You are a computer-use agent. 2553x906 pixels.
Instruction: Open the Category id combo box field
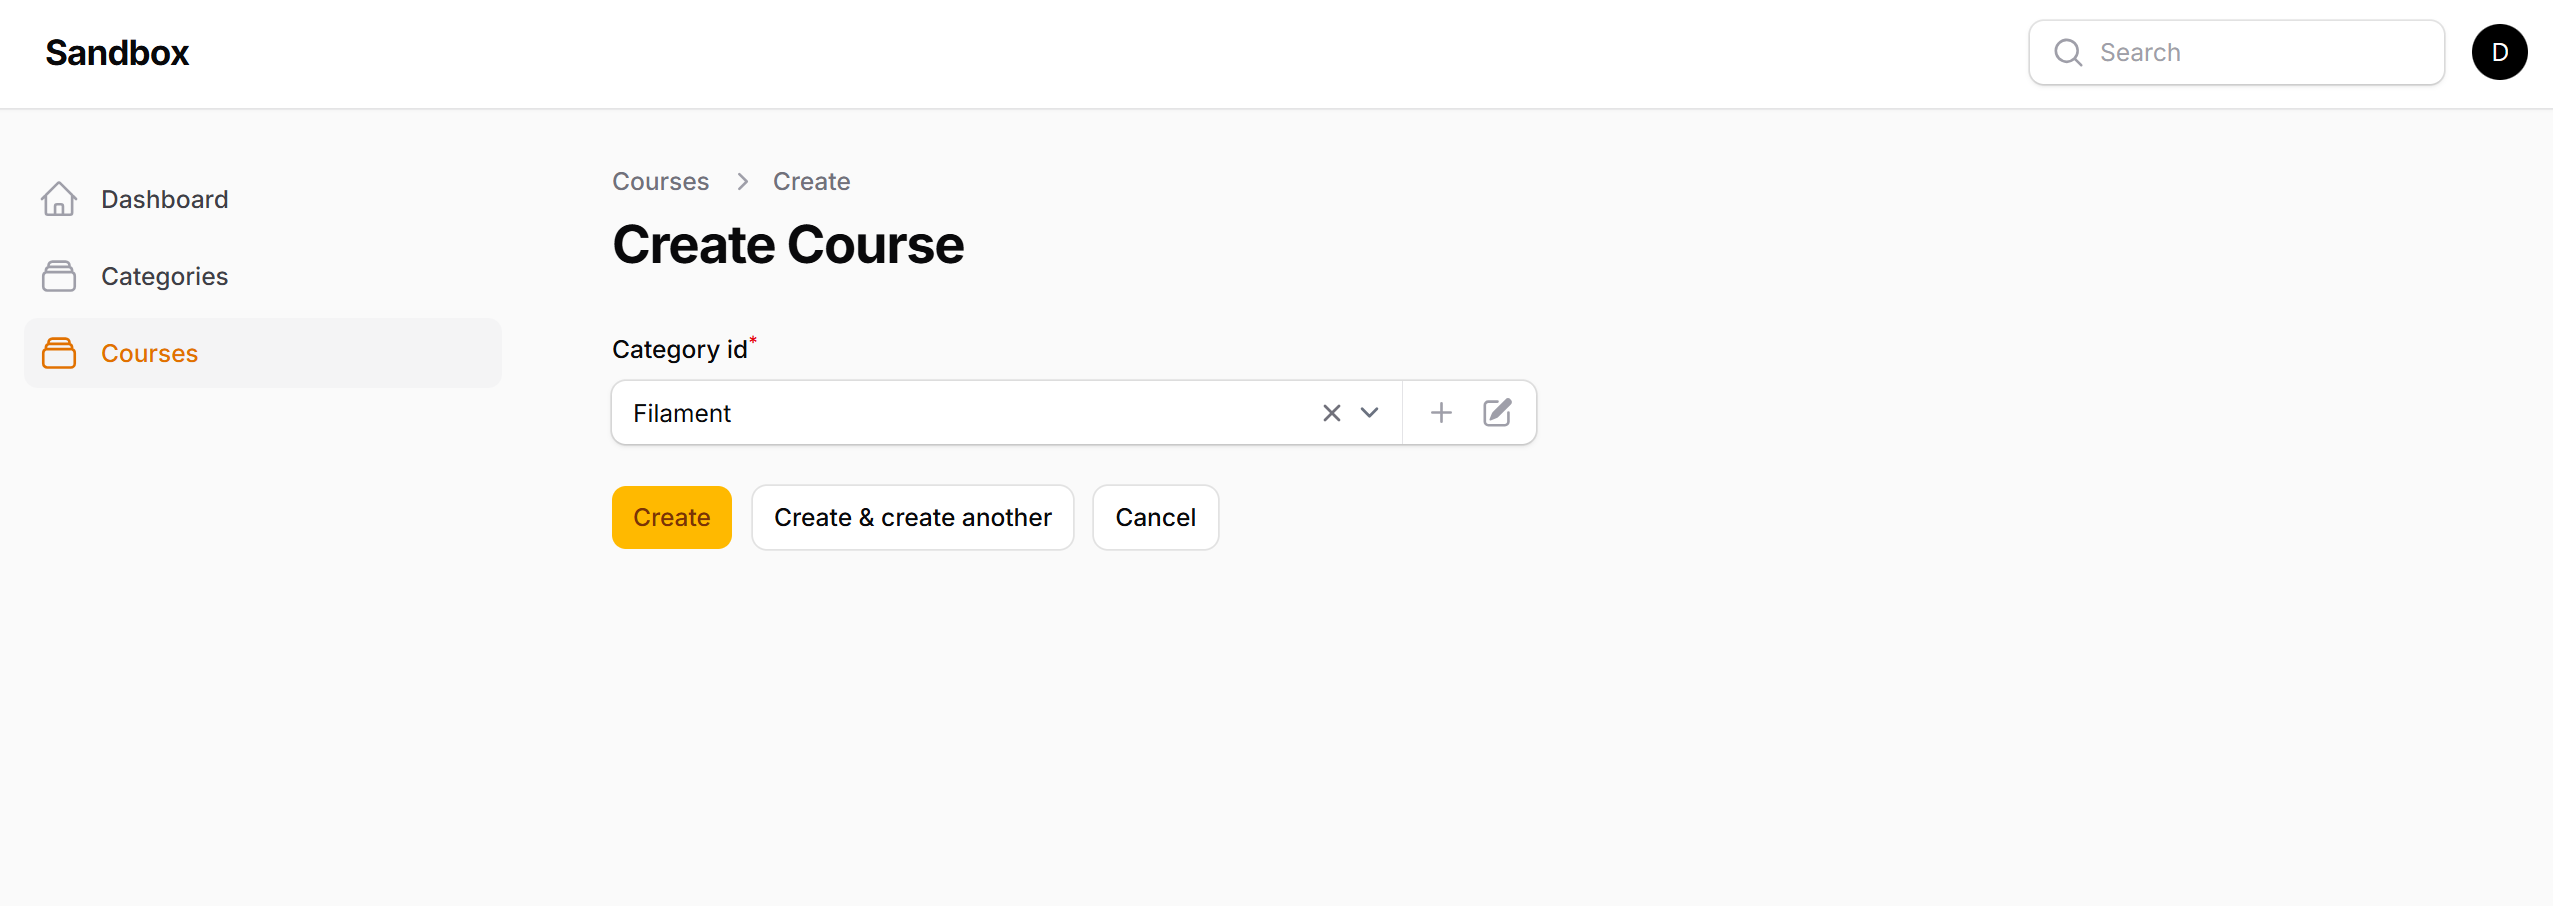tap(950, 412)
